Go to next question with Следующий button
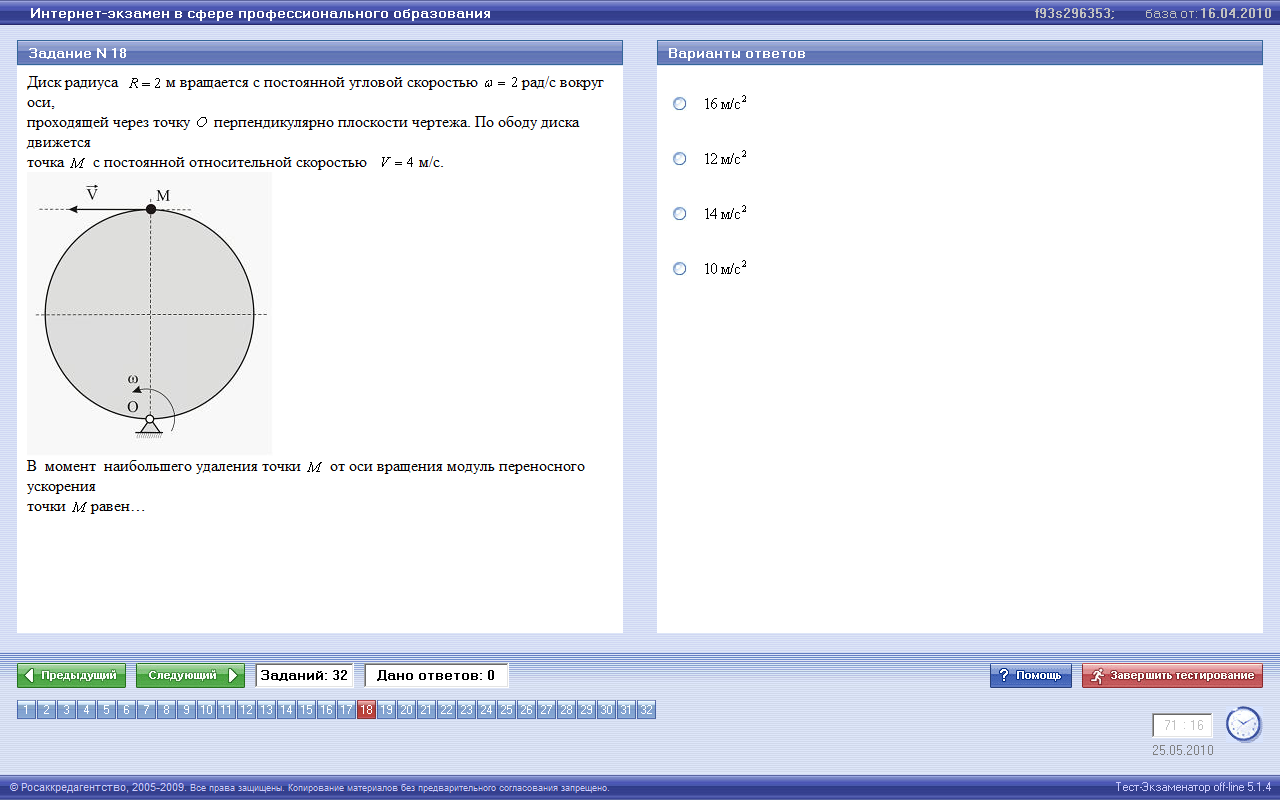Image resolution: width=1280 pixels, height=800 pixels. pyautogui.click(x=190, y=676)
